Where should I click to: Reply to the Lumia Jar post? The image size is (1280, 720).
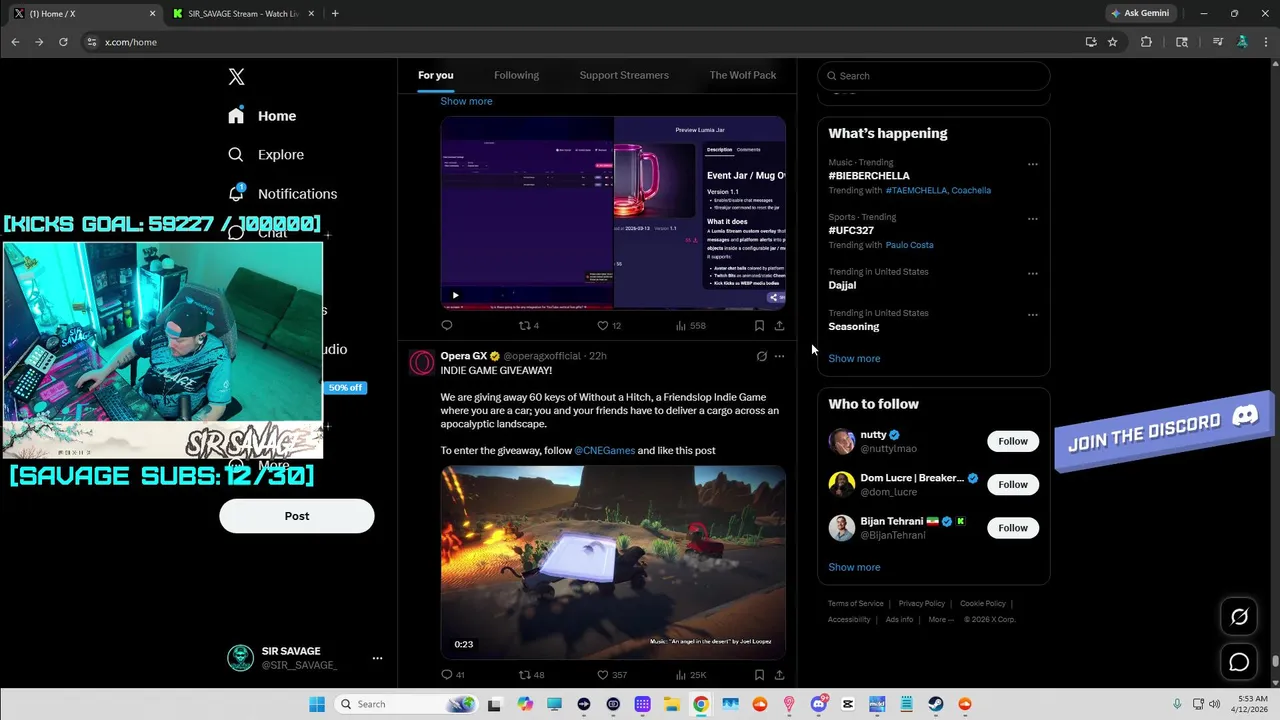(447, 325)
